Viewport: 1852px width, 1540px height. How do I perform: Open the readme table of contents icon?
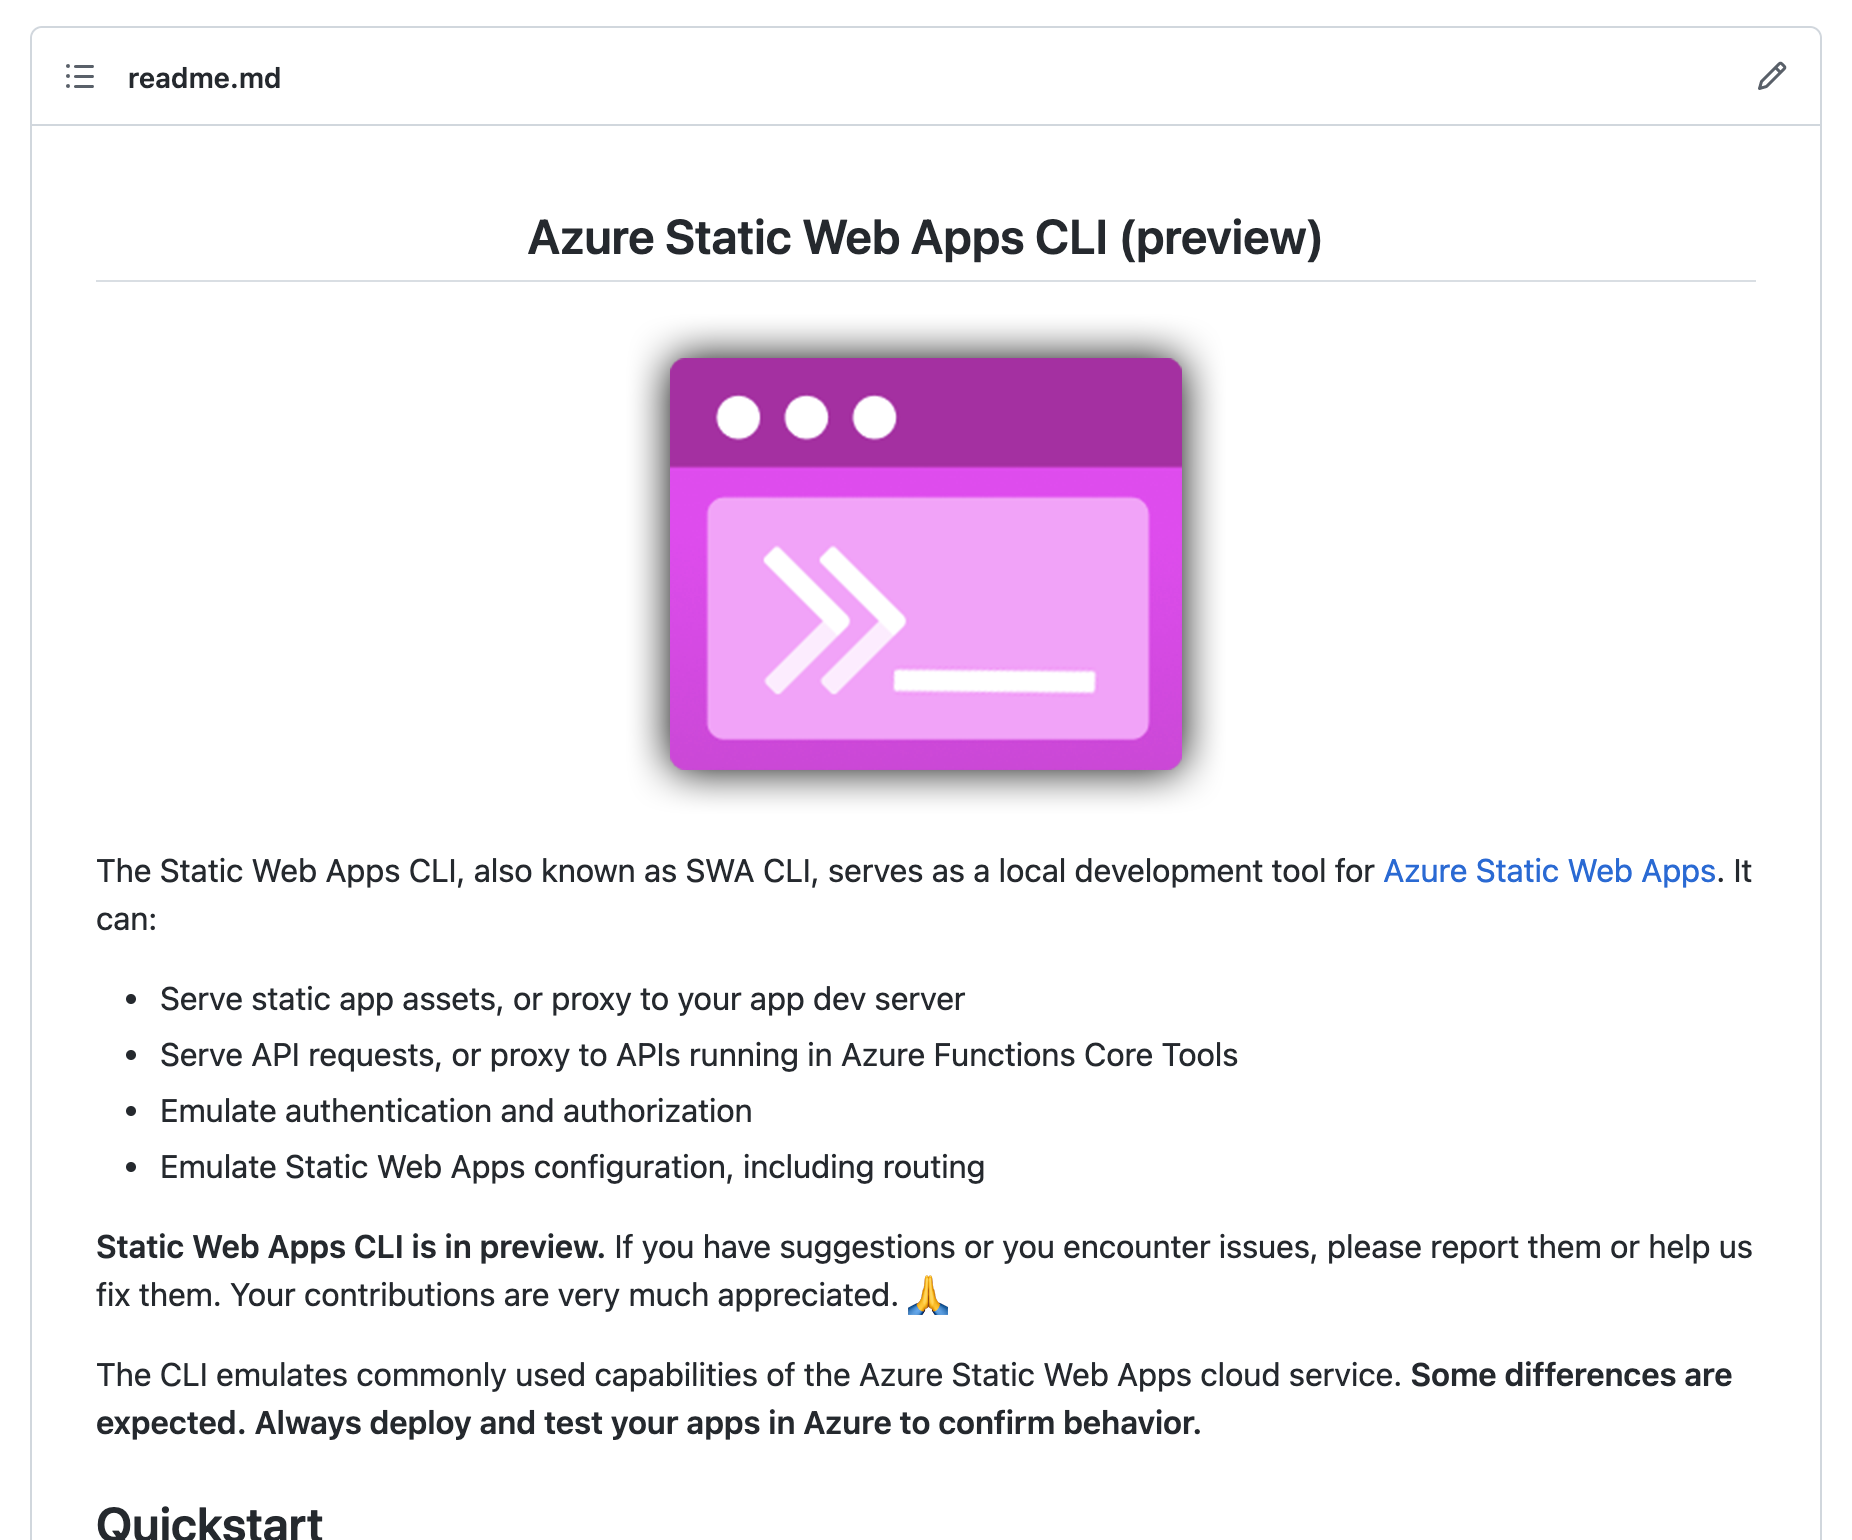click(x=80, y=77)
